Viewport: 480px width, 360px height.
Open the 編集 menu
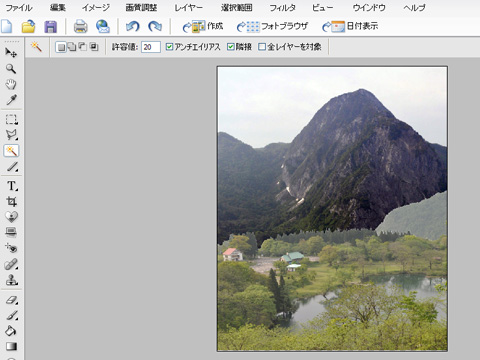(x=58, y=7)
